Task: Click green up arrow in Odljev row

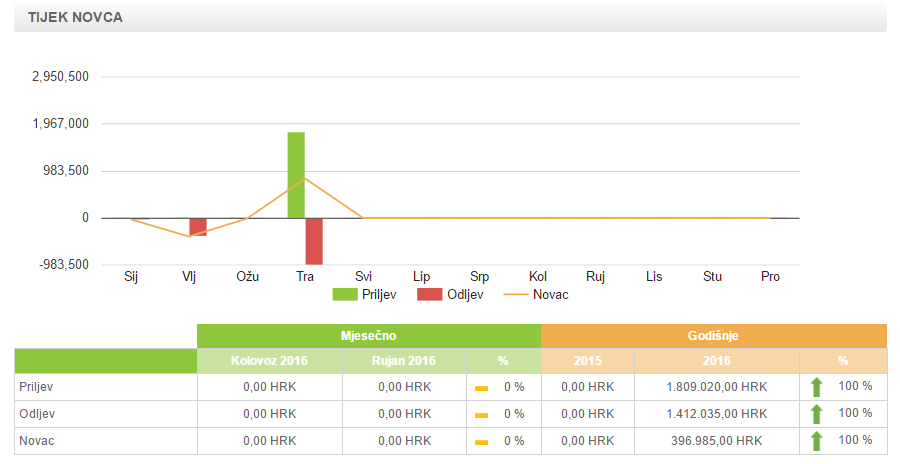Action: pyautogui.click(x=816, y=414)
